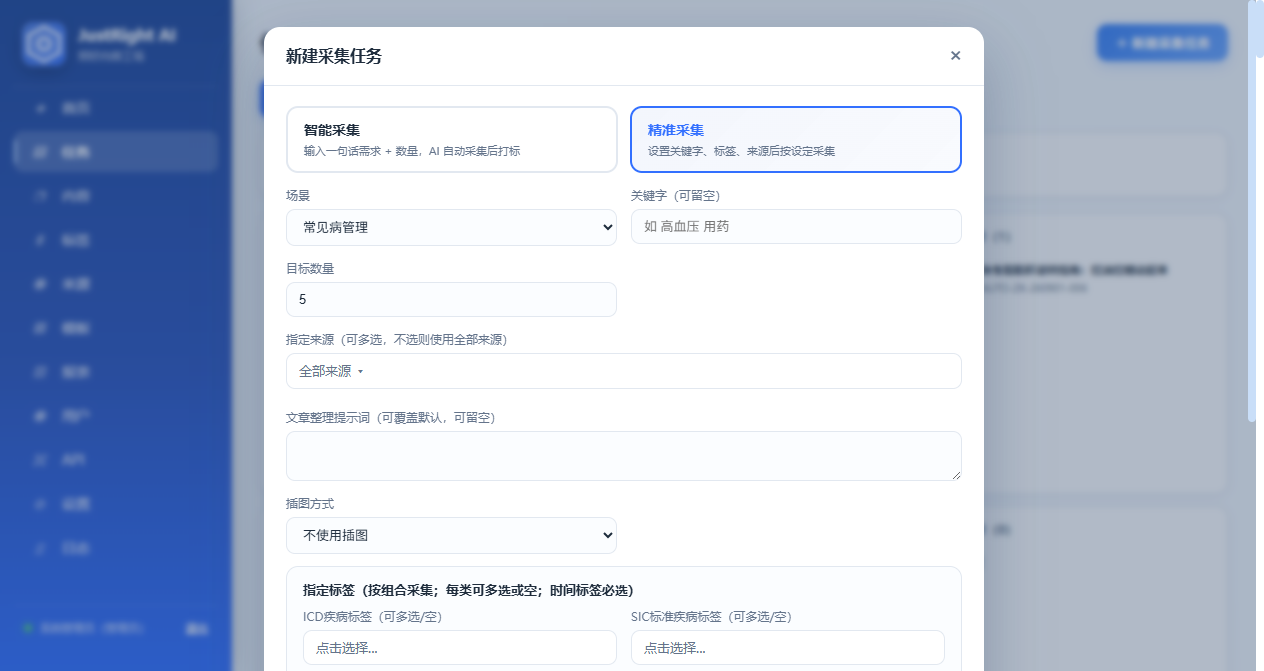1264x671 pixels.
Task: Open the ICD疾病标签 tag selector
Action: pos(460,648)
